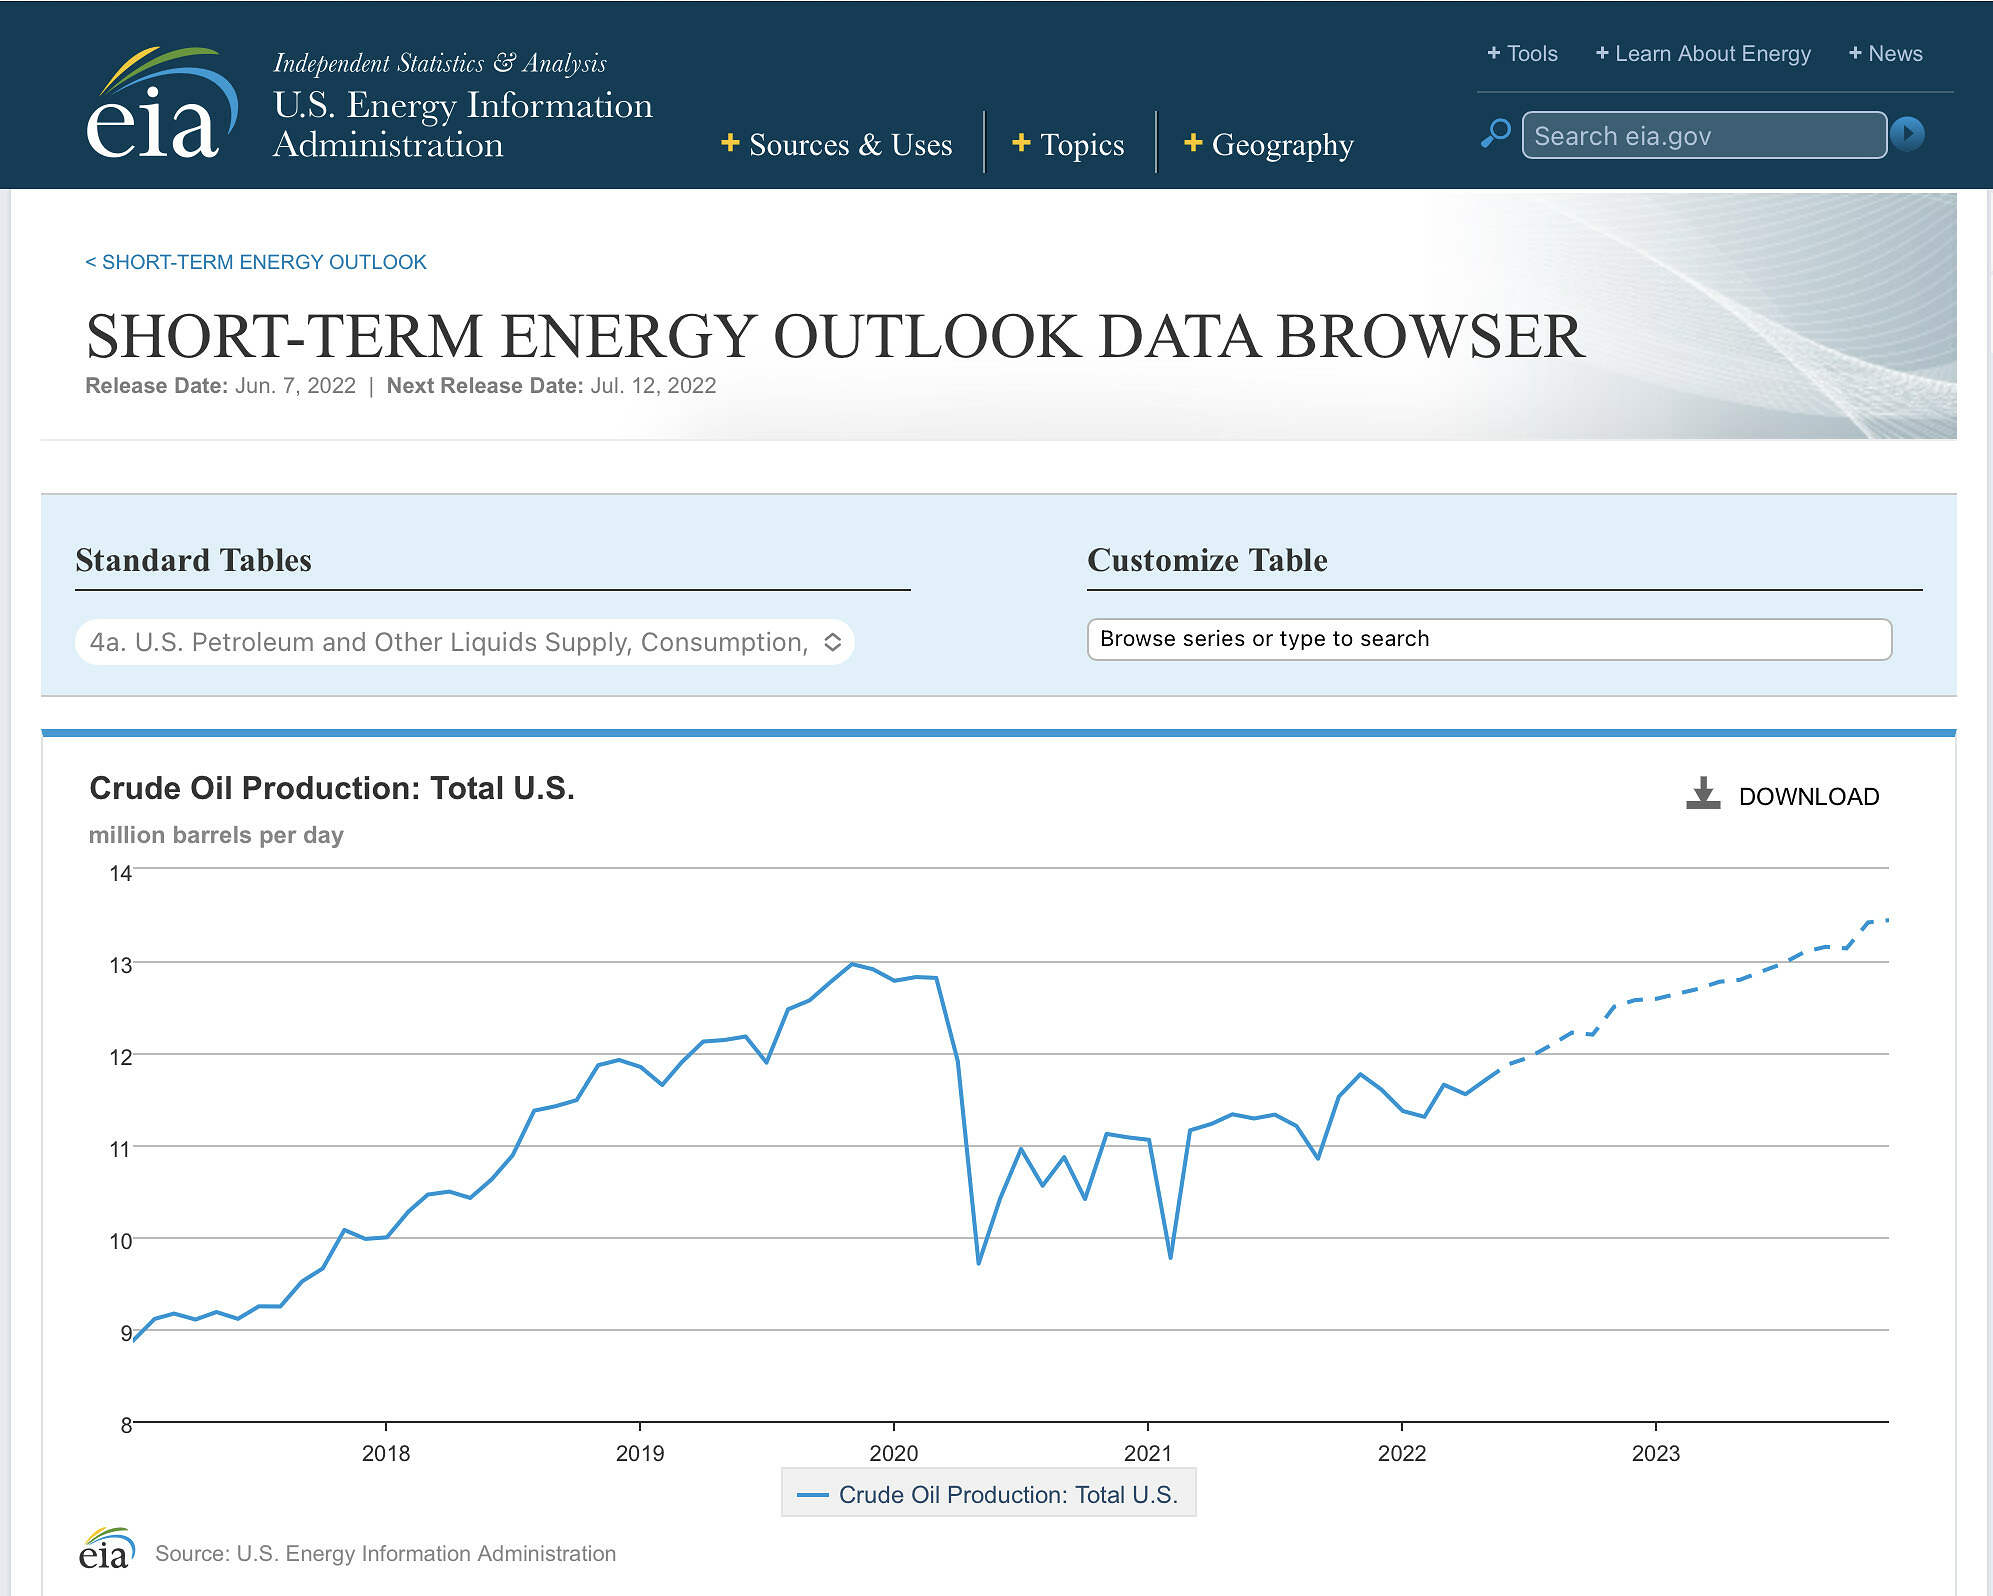Open the Standard Tables dropdown selector

coord(464,642)
